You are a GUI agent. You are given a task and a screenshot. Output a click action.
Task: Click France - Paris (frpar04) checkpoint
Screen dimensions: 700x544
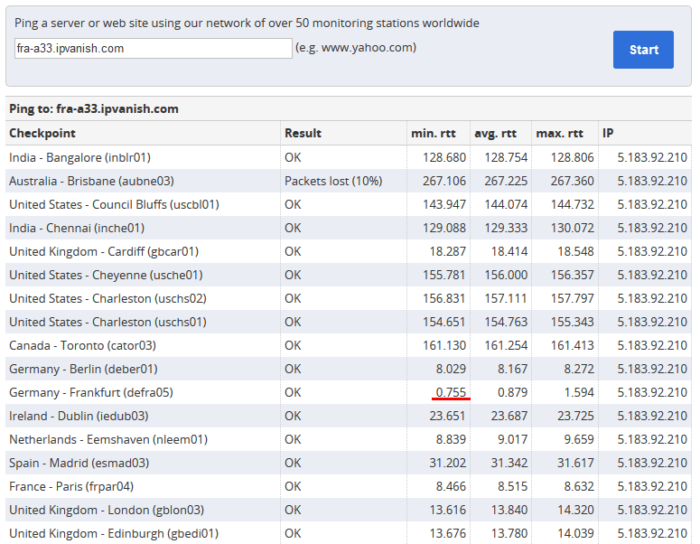(x=71, y=486)
